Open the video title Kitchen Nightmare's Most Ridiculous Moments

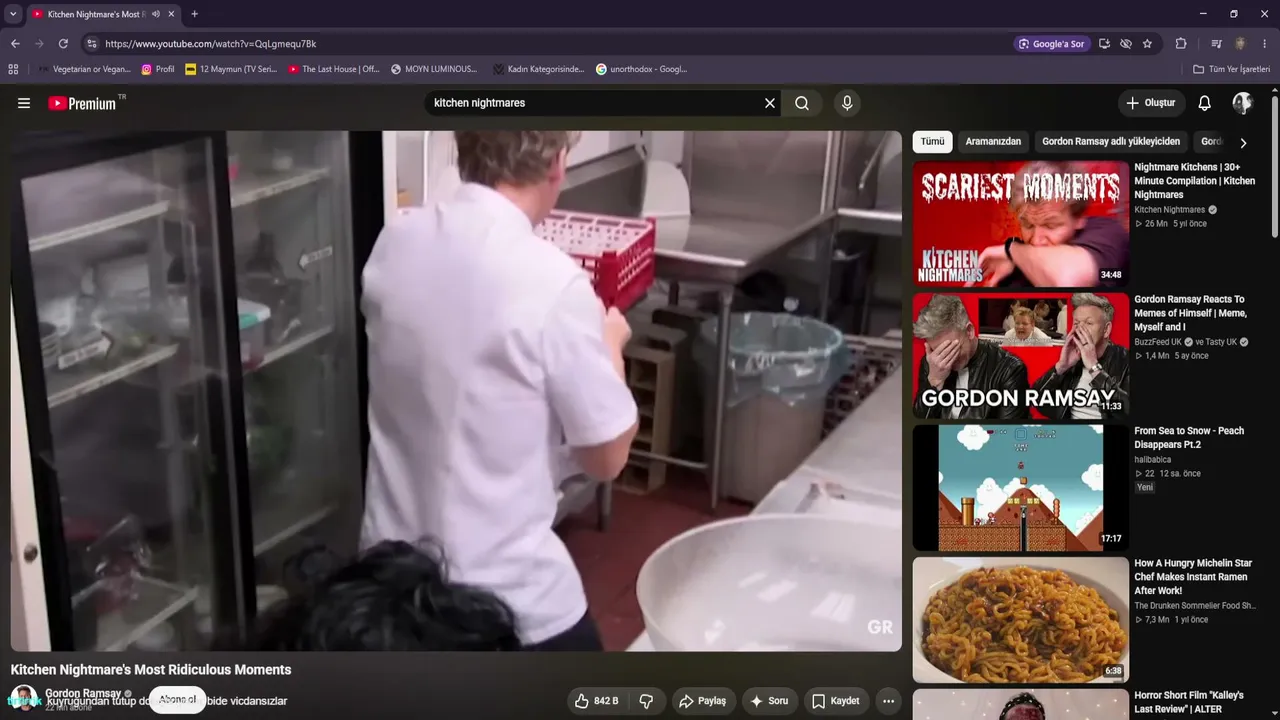point(151,670)
